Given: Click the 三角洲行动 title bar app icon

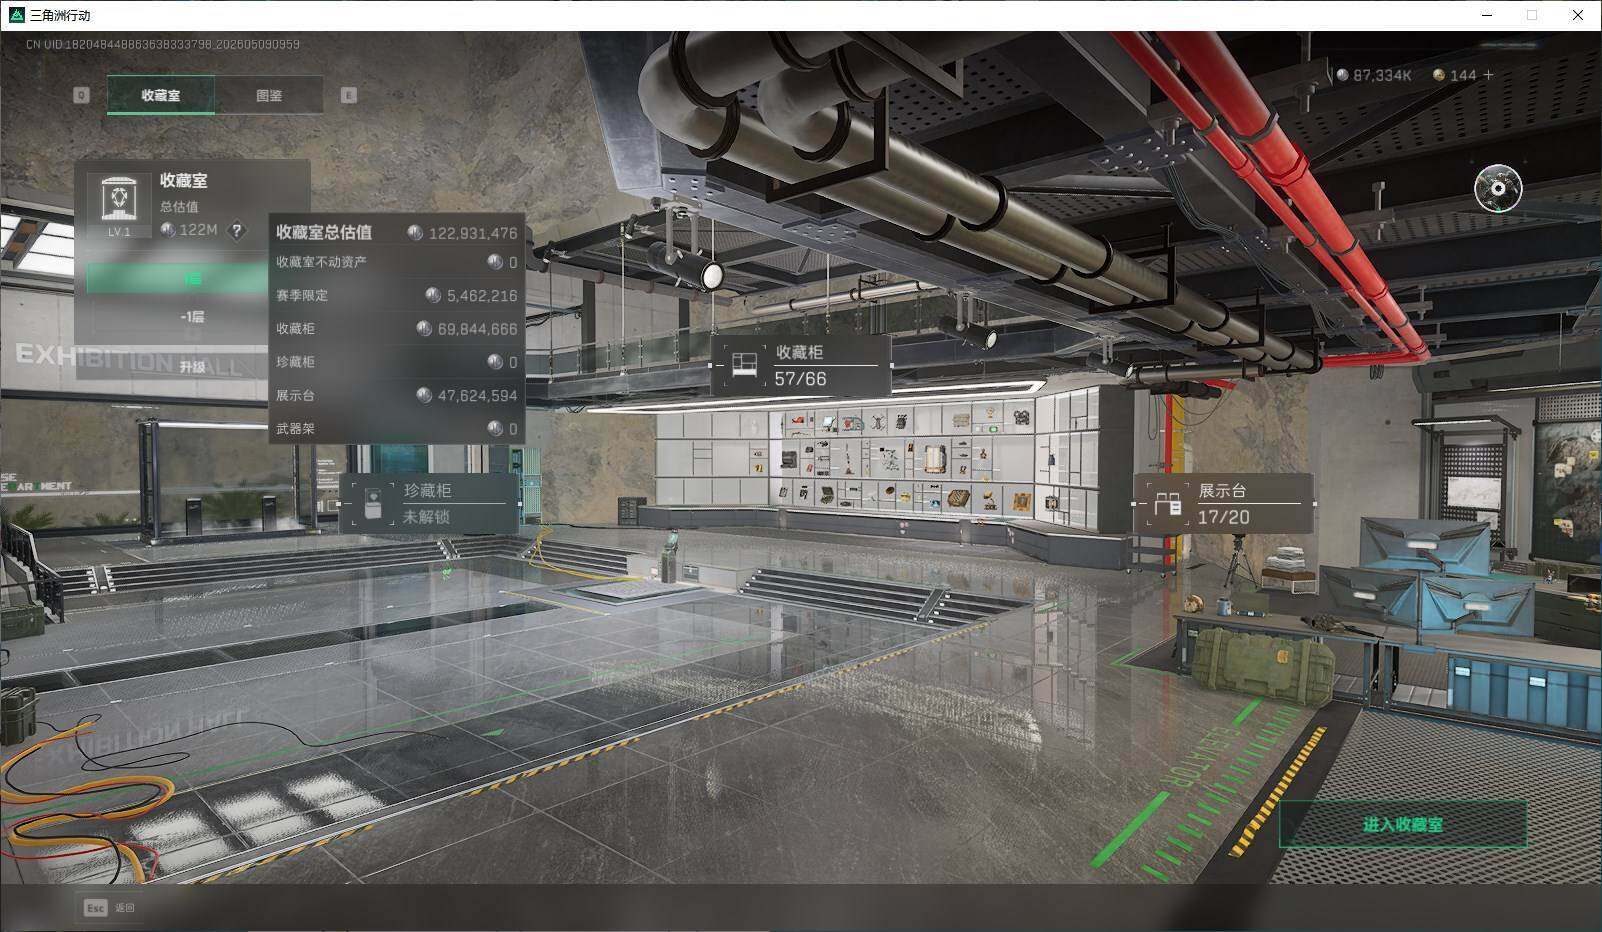Looking at the screenshot, I should pyautogui.click(x=15, y=15).
